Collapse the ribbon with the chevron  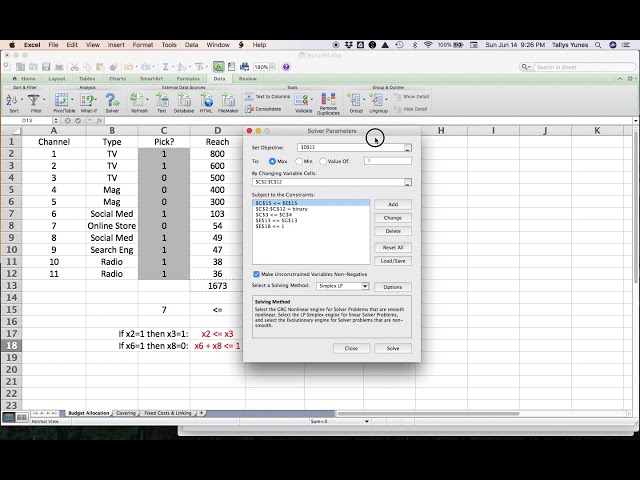point(620,78)
